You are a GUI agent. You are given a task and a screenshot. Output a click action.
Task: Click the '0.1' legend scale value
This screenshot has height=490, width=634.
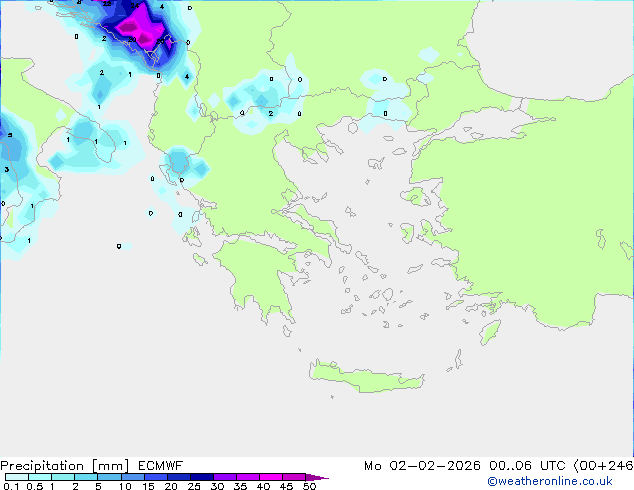coord(11,486)
